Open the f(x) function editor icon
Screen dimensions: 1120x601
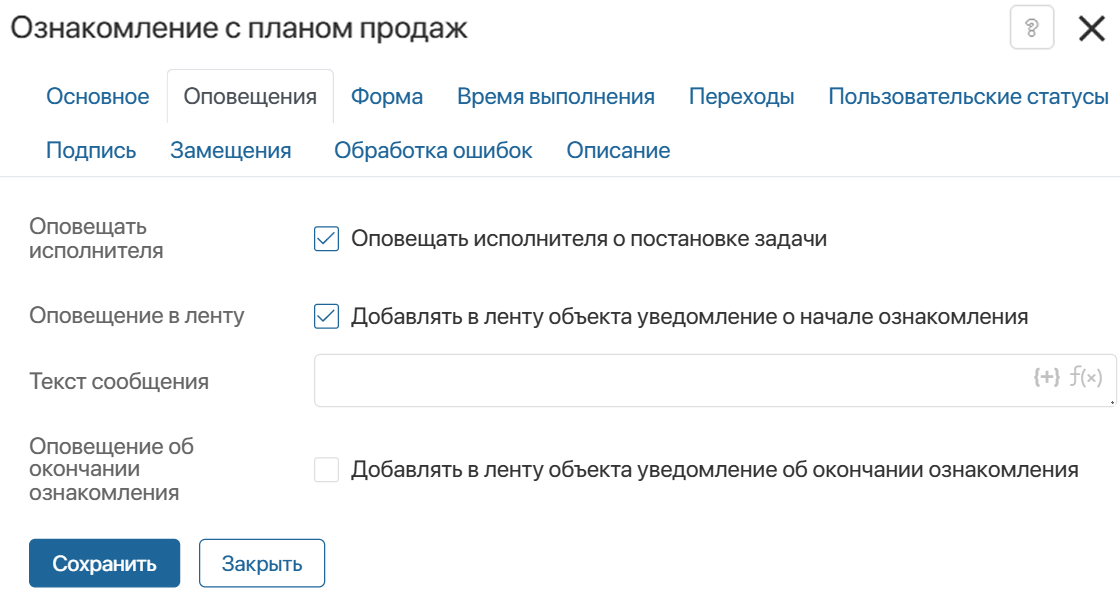(1085, 377)
